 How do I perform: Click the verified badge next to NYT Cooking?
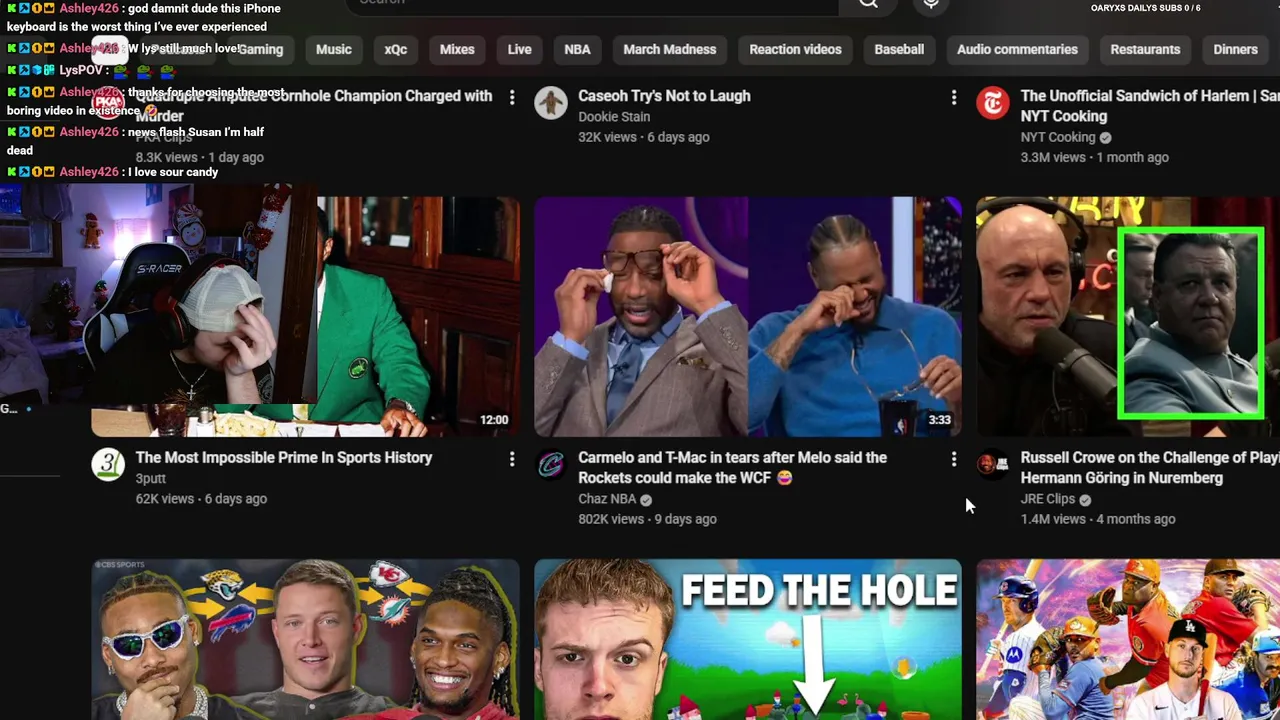pyautogui.click(x=1105, y=137)
